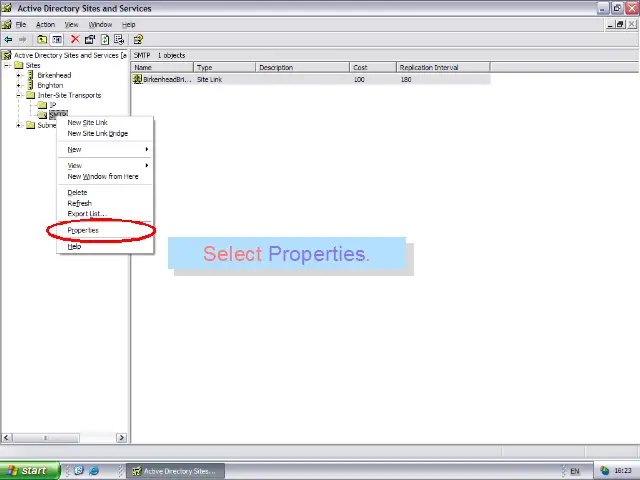The image size is (640, 480).
Task: Click the IP folder icon
Action: [x=42, y=105]
